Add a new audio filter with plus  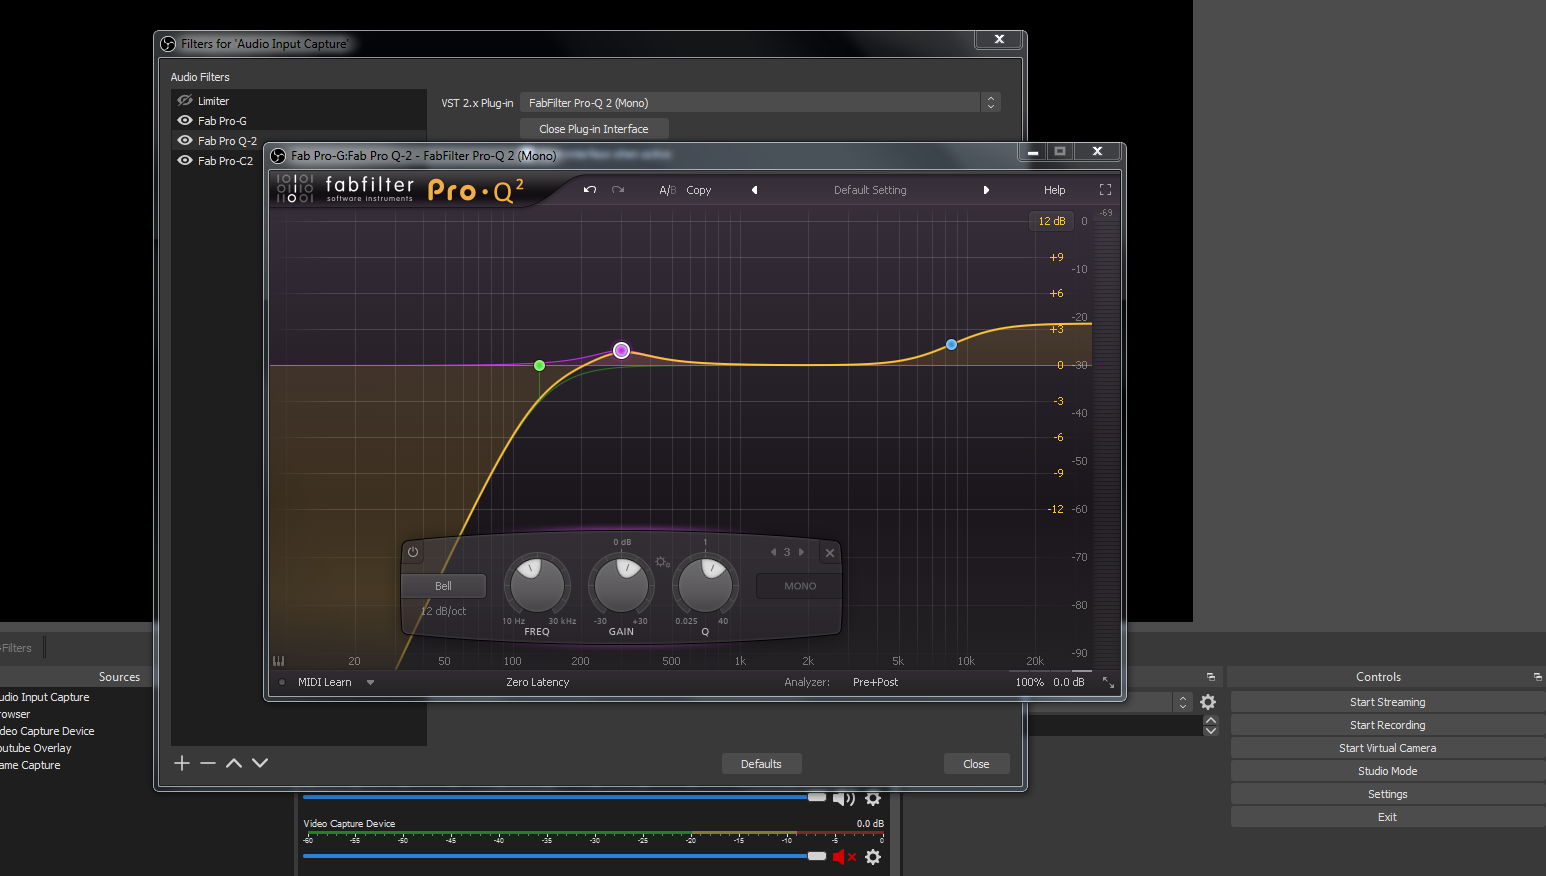[182, 763]
